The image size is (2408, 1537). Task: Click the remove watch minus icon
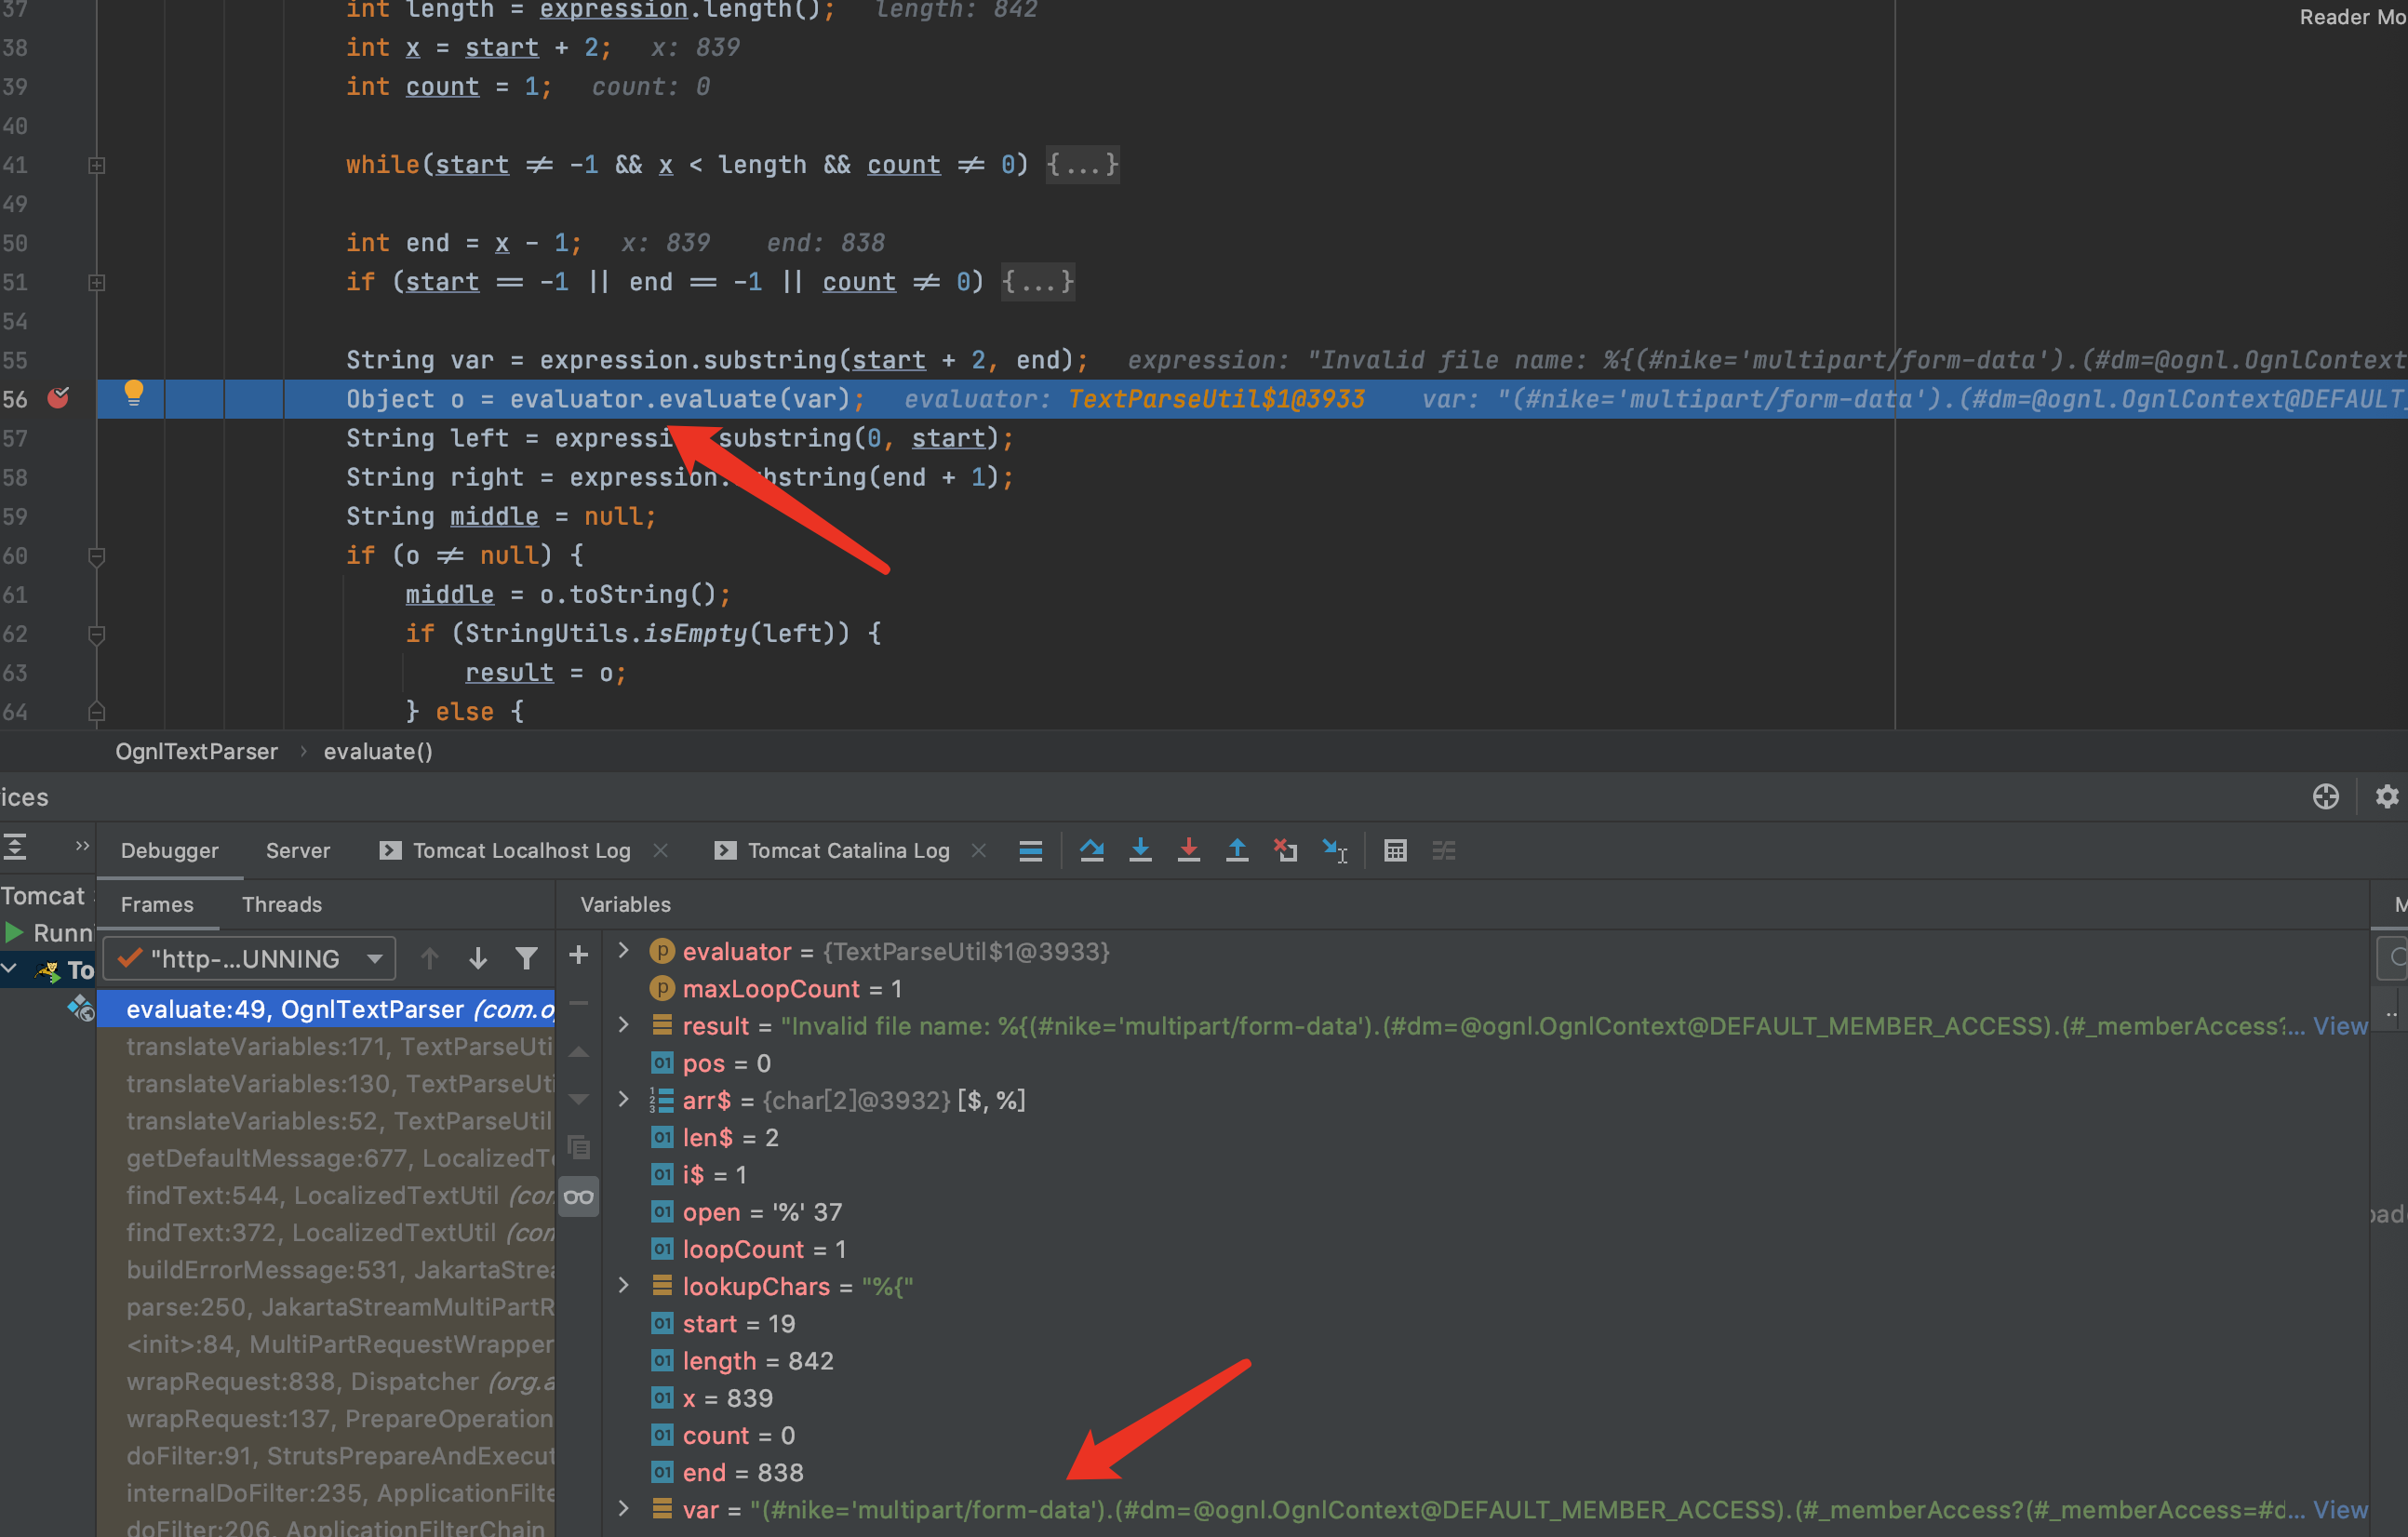click(578, 1002)
